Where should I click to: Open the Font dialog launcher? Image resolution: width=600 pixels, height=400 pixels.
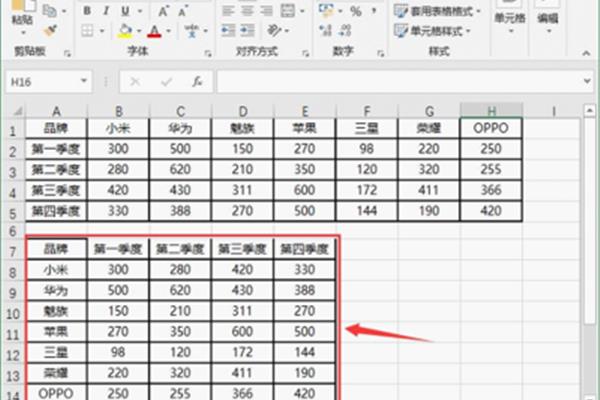pos(208,54)
